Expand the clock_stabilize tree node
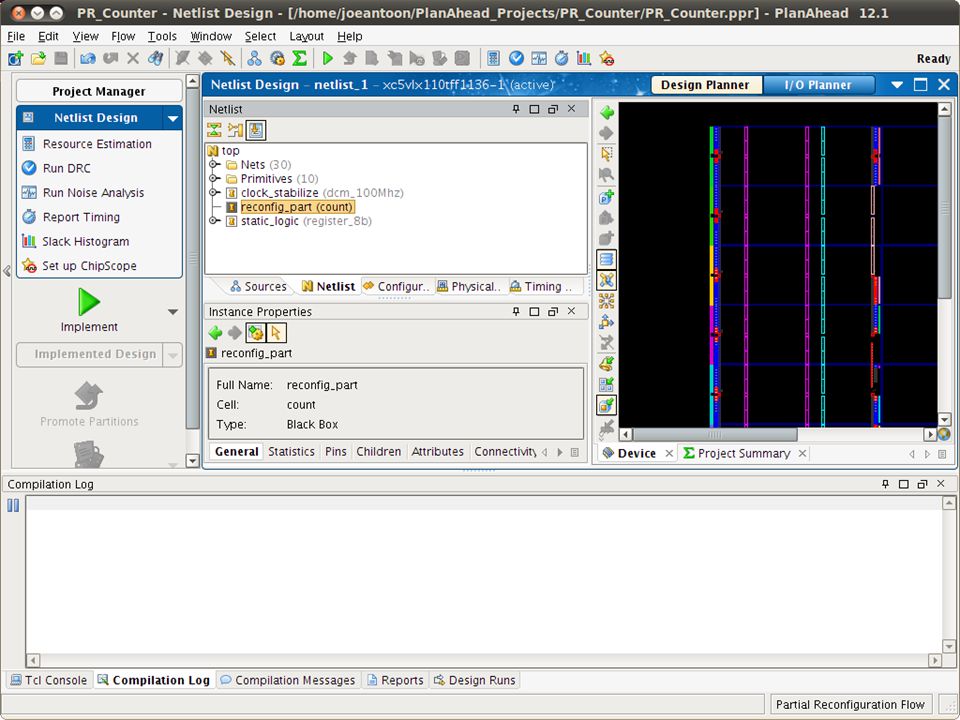The width and height of the screenshot is (960, 720). pyautogui.click(x=214, y=192)
